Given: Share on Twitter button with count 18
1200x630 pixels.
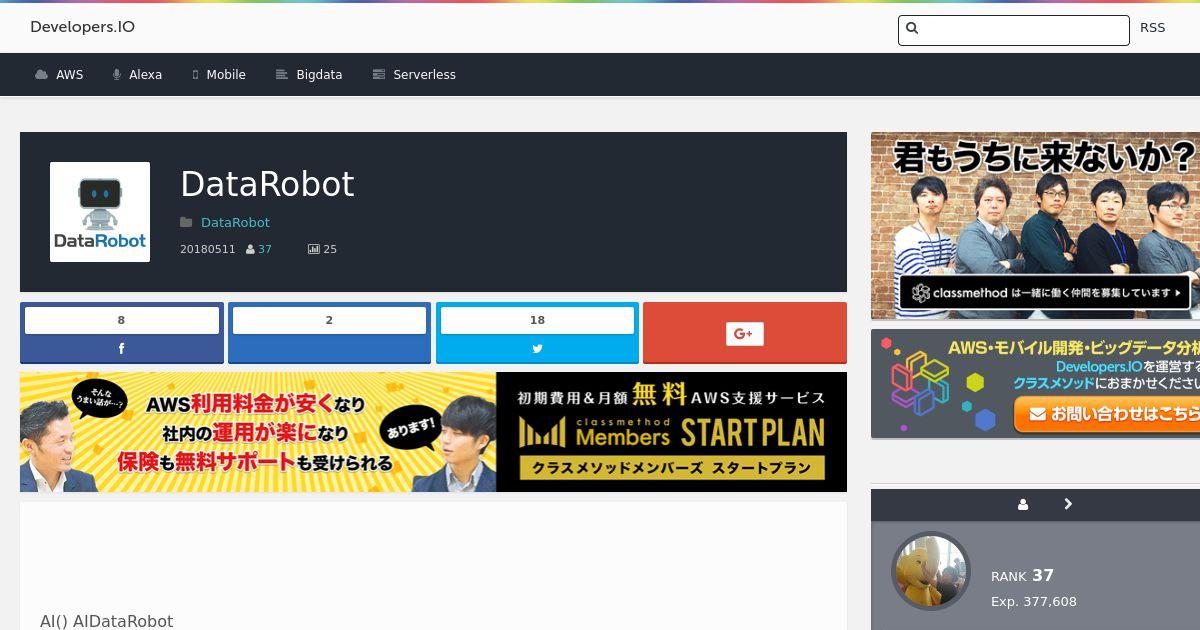Looking at the screenshot, I should tap(537, 333).
